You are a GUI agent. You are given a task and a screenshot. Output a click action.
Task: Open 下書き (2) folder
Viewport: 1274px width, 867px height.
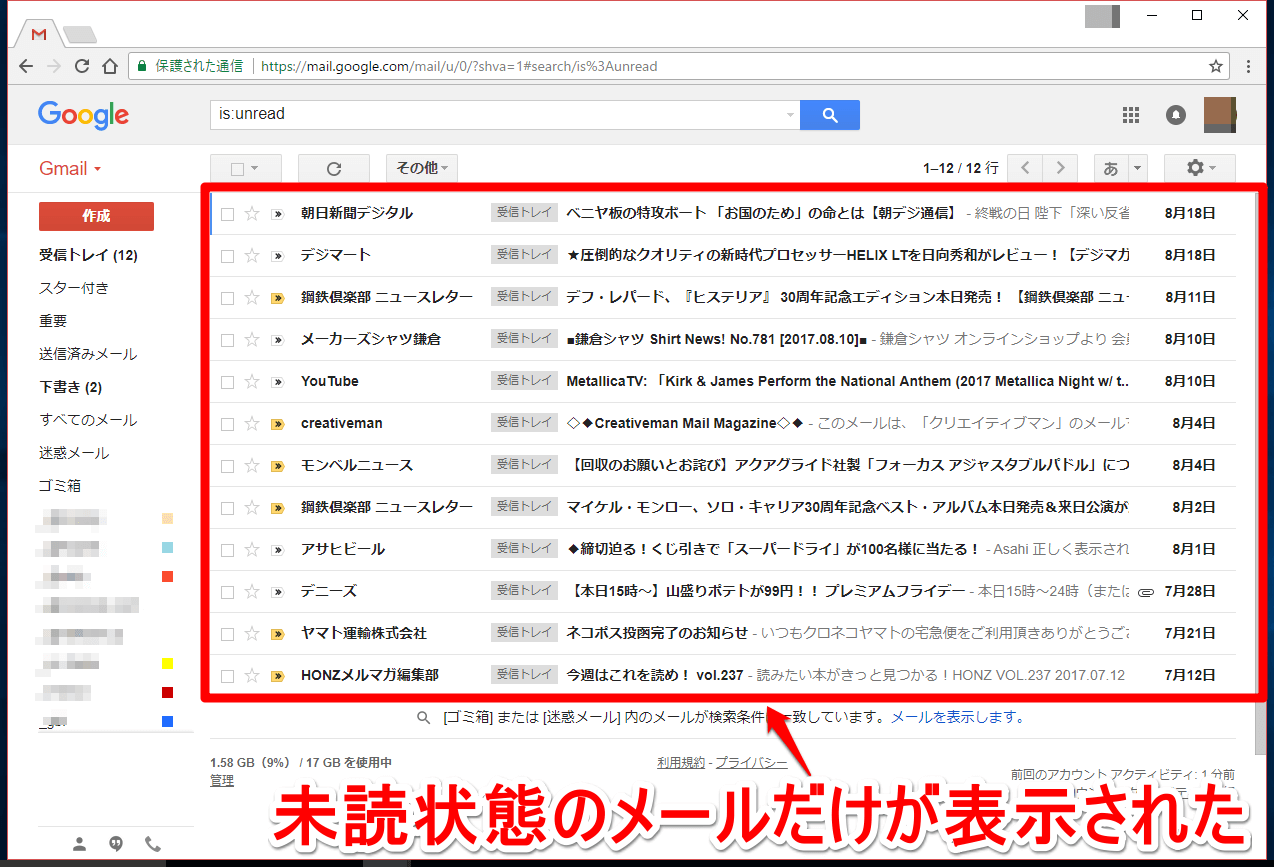click(70, 387)
